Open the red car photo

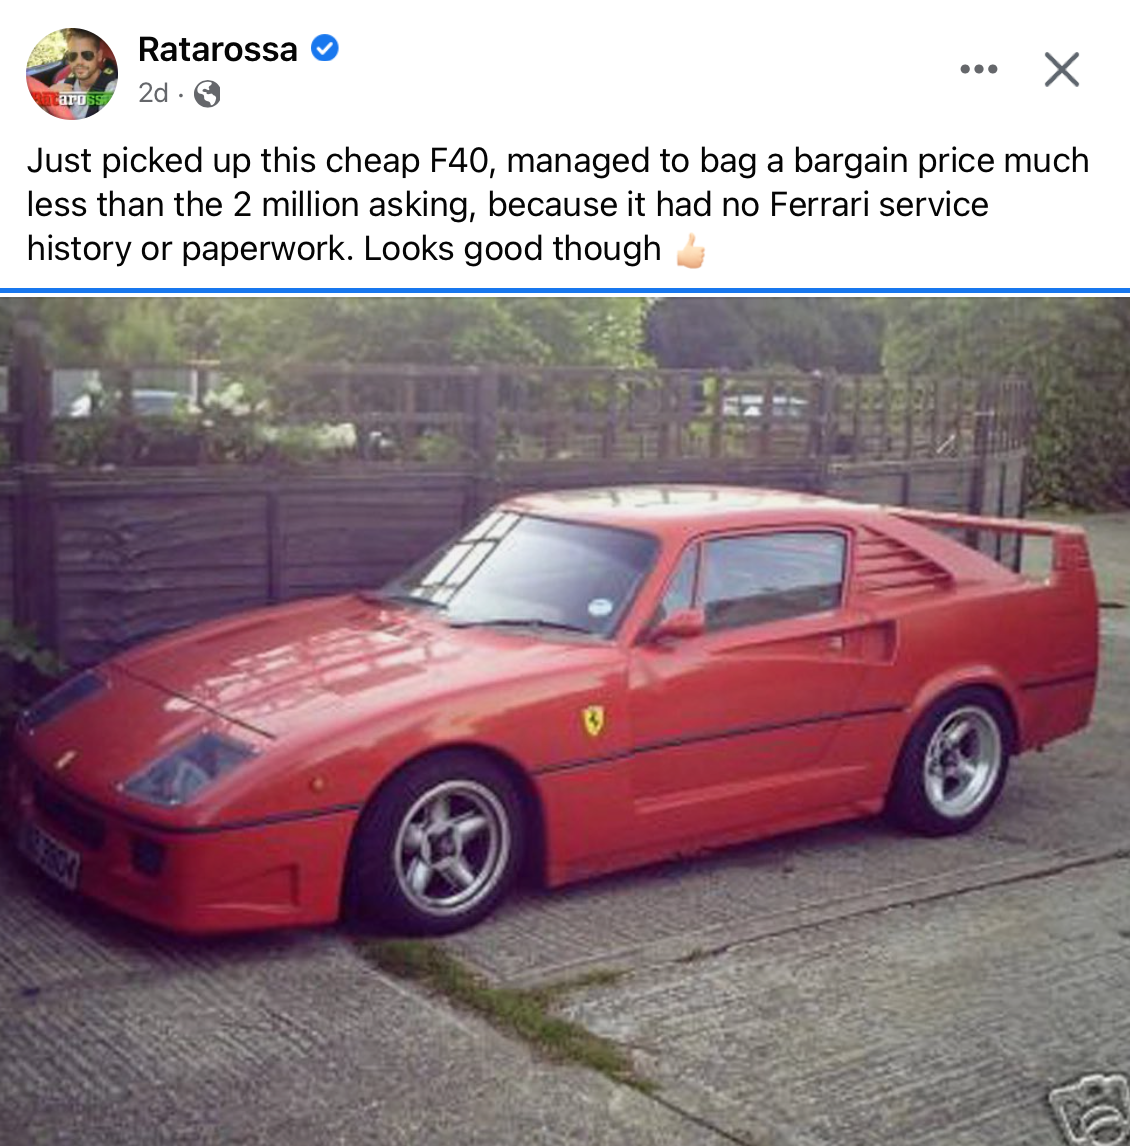click(565, 721)
